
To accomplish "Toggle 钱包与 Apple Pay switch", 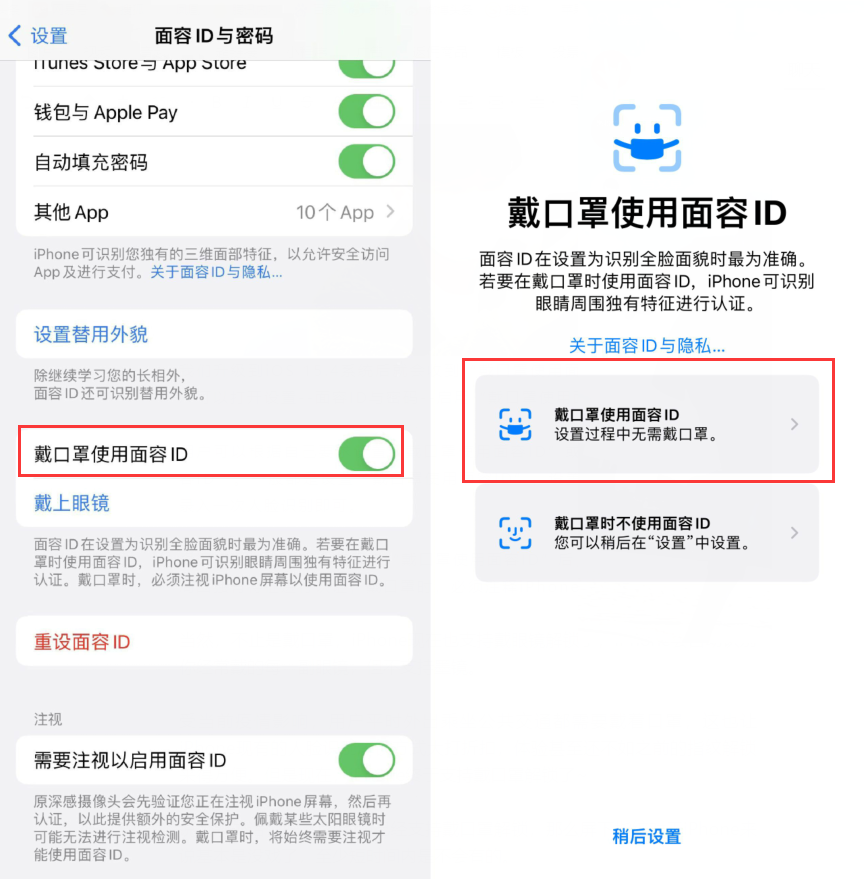I will (367, 112).
